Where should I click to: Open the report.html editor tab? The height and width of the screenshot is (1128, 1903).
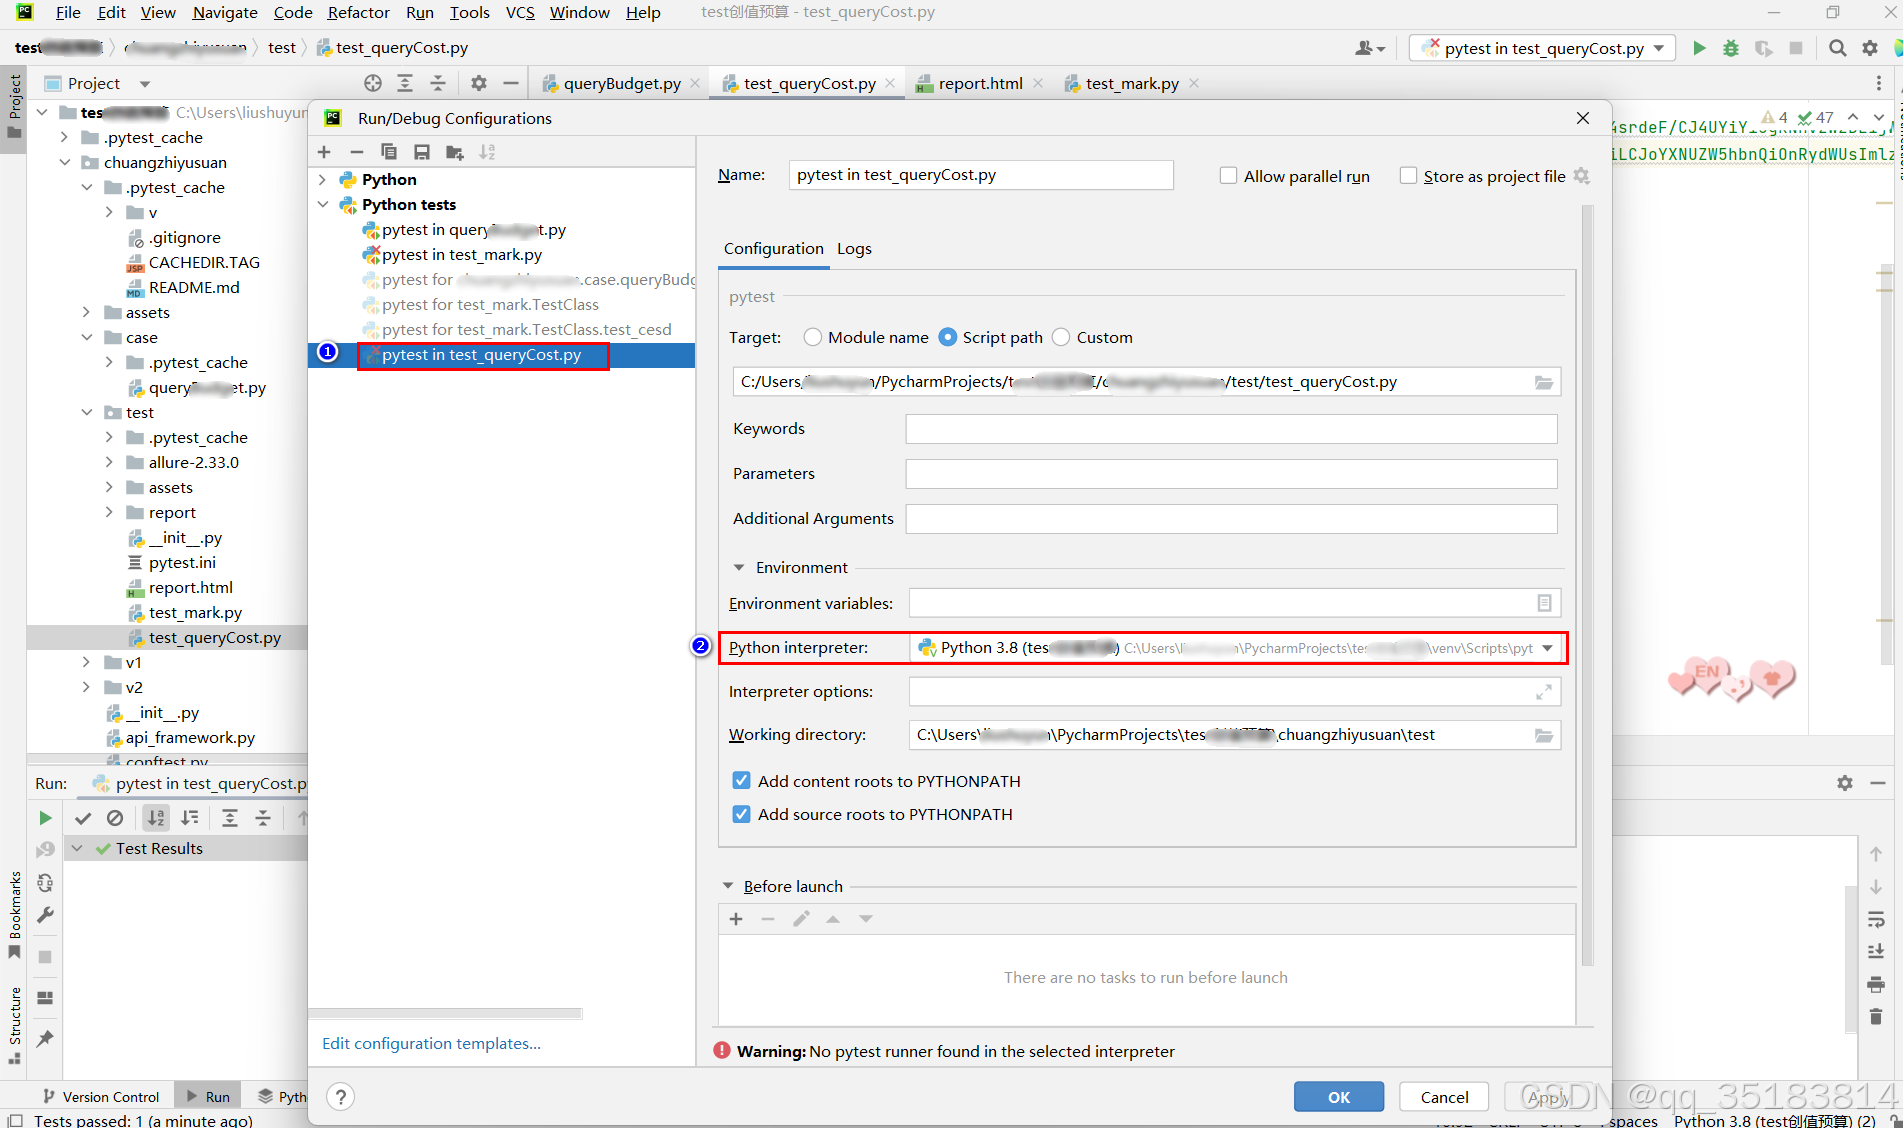[978, 83]
